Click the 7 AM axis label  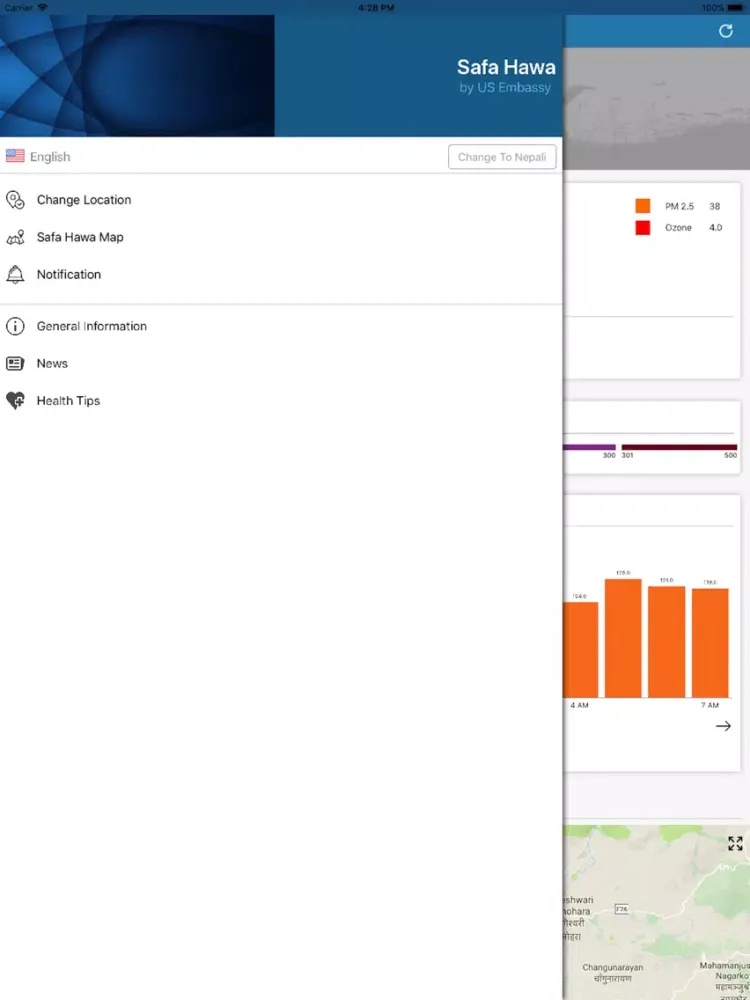(x=710, y=705)
